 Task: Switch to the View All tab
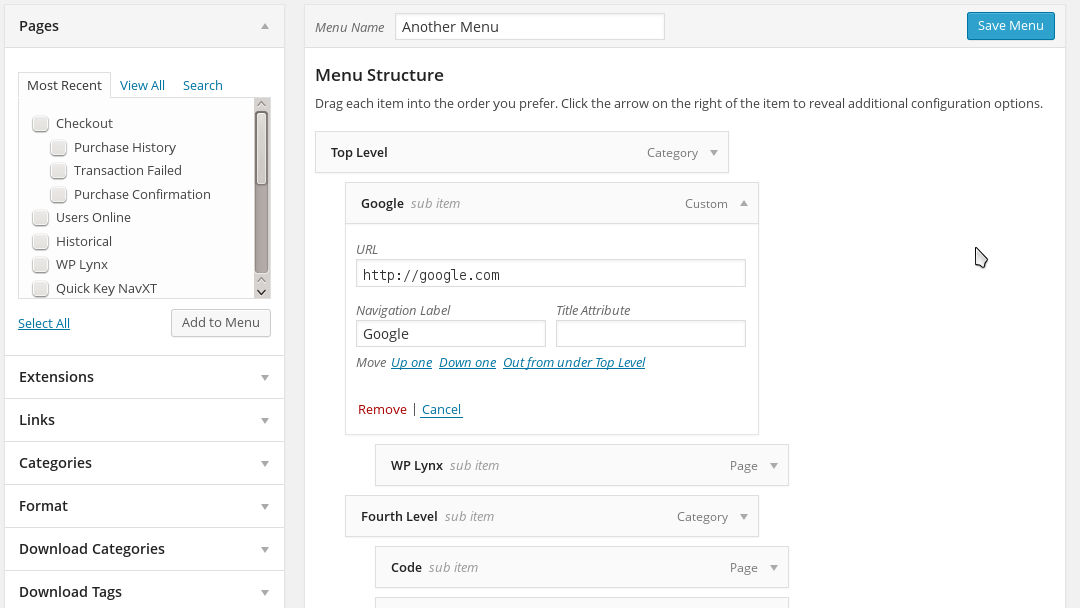click(x=142, y=86)
